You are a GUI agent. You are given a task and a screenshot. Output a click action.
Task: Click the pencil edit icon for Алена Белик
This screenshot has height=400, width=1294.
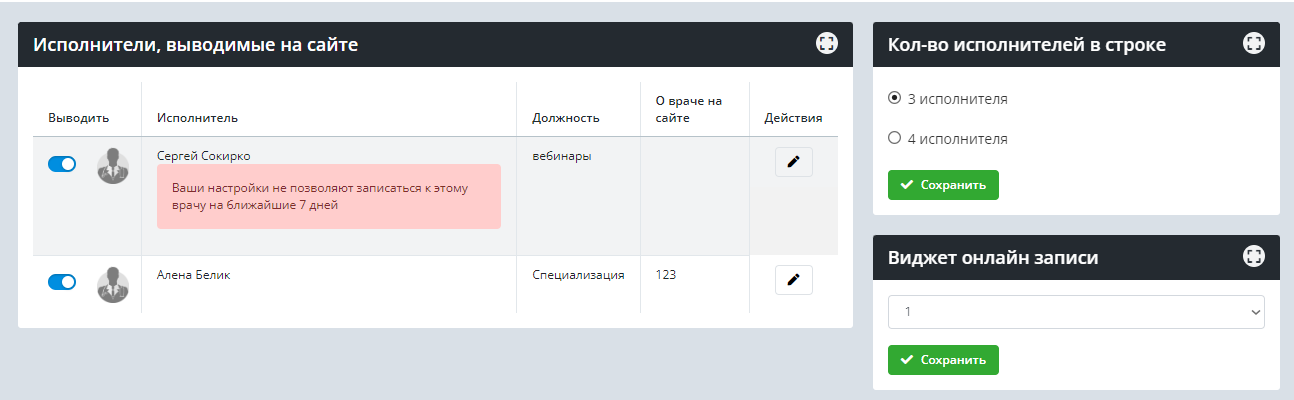(x=793, y=280)
